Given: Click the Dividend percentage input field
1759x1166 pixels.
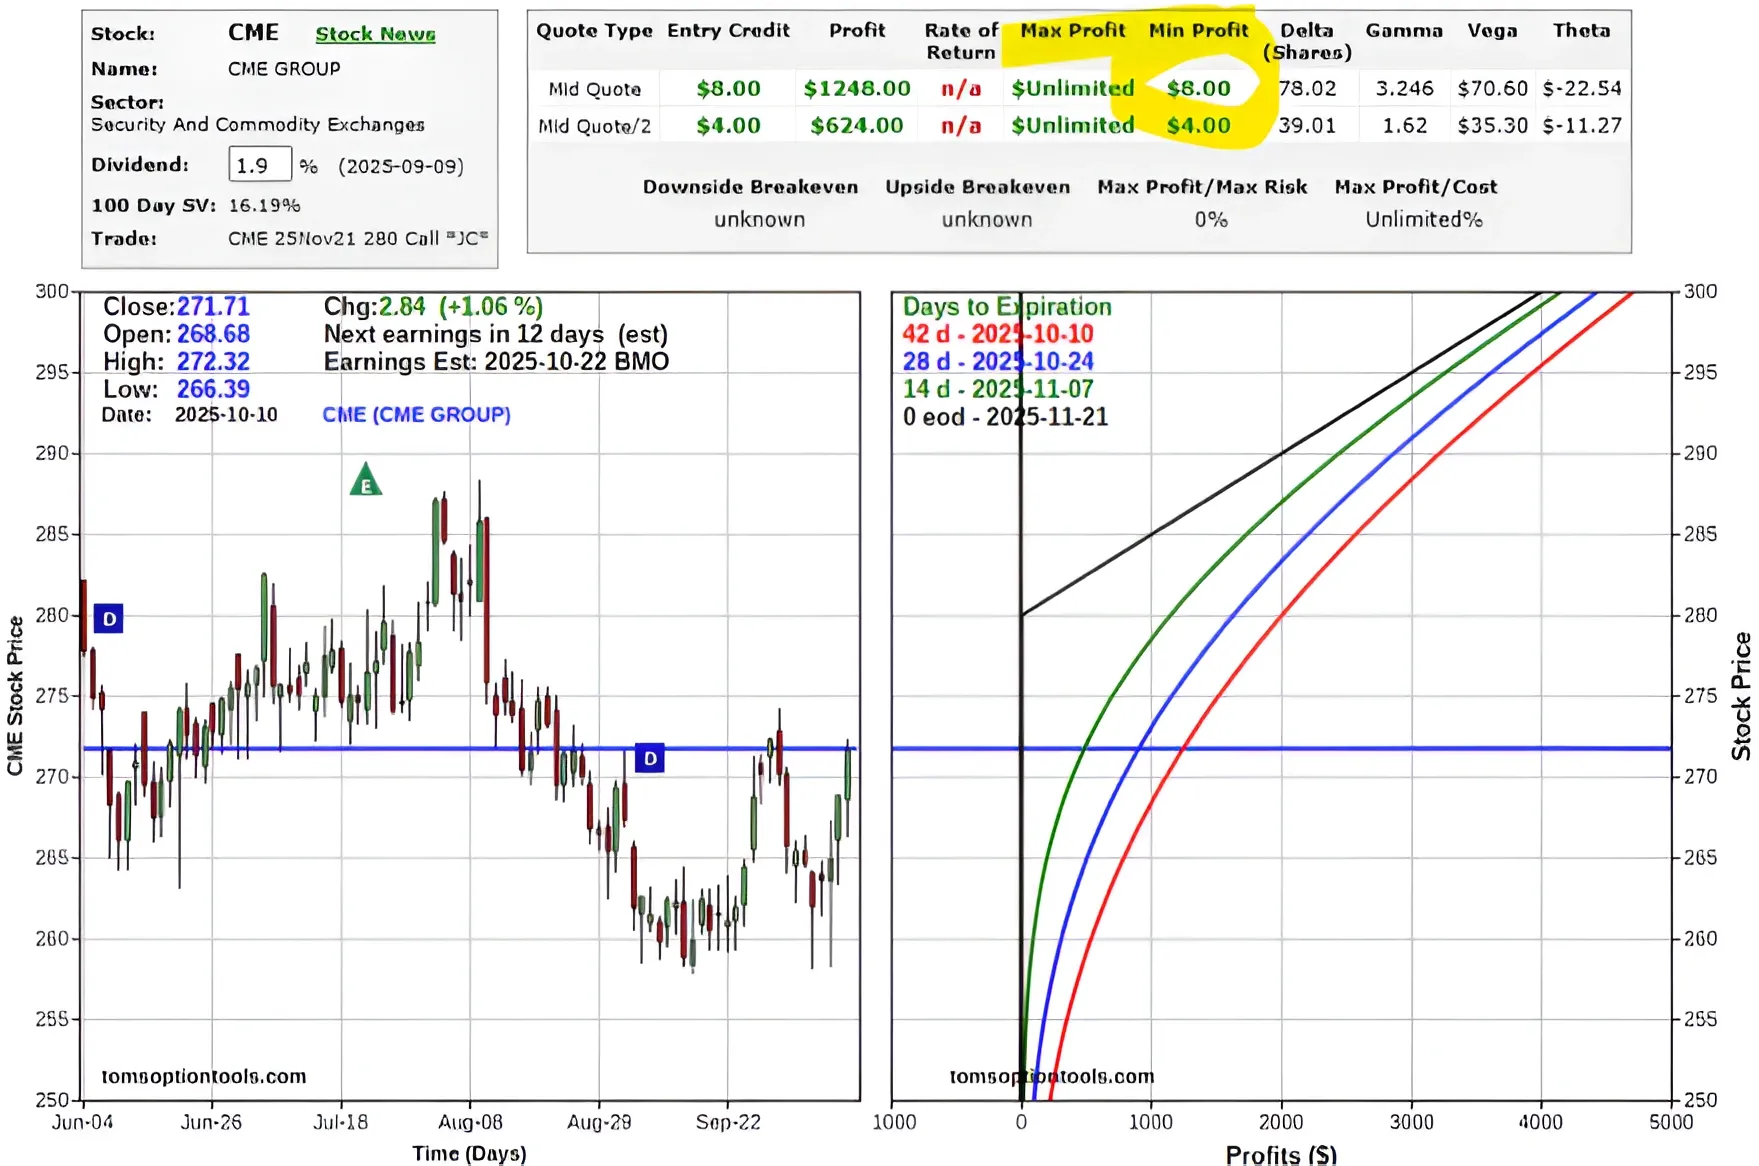Looking at the screenshot, I should [x=260, y=165].
